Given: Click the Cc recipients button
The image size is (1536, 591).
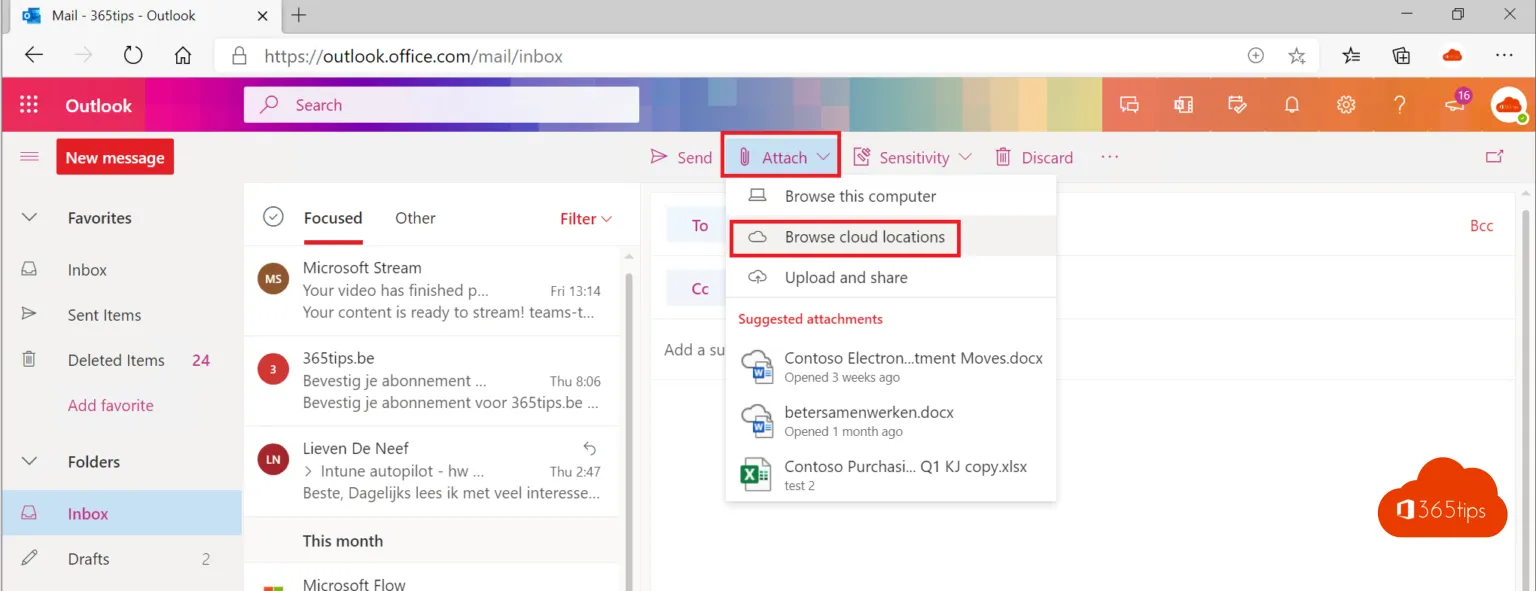Looking at the screenshot, I should 700,288.
